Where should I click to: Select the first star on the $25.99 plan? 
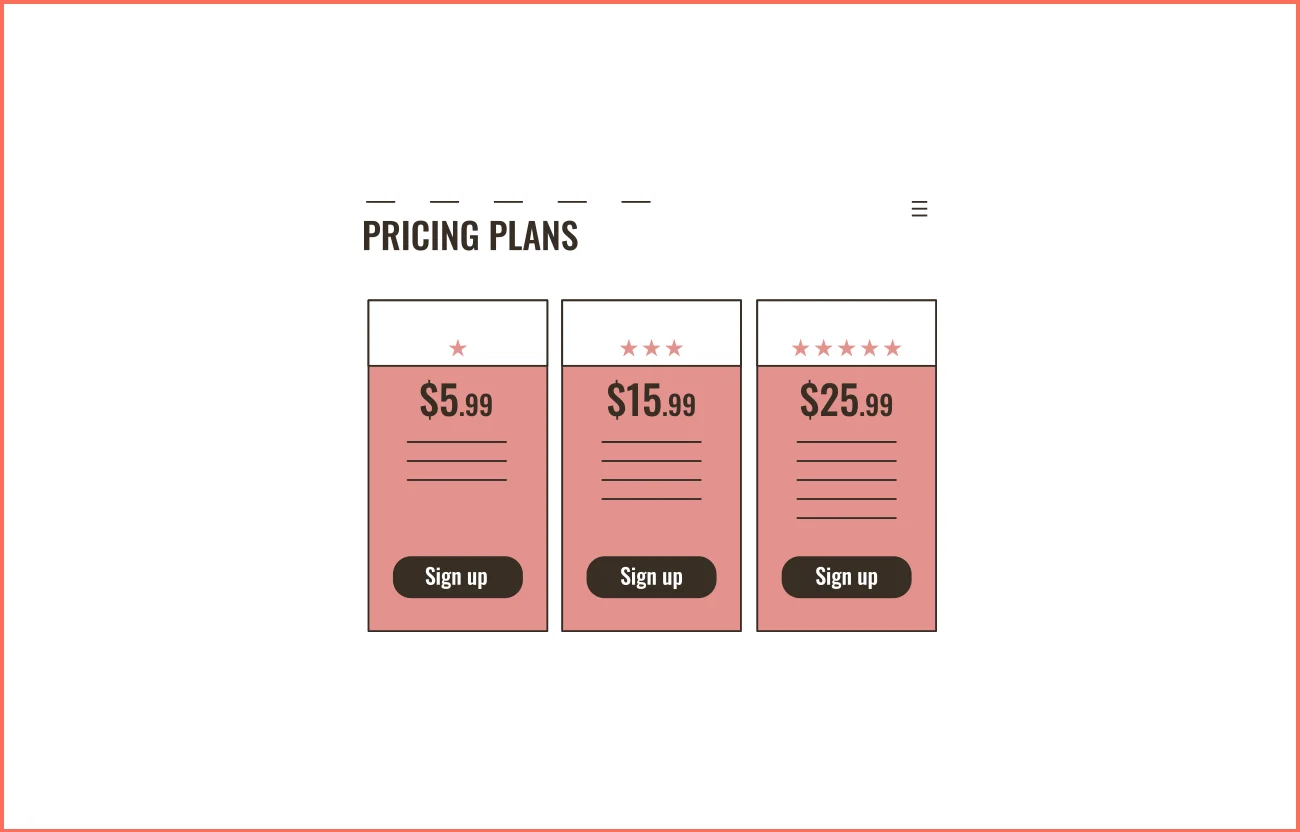pos(800,347)
